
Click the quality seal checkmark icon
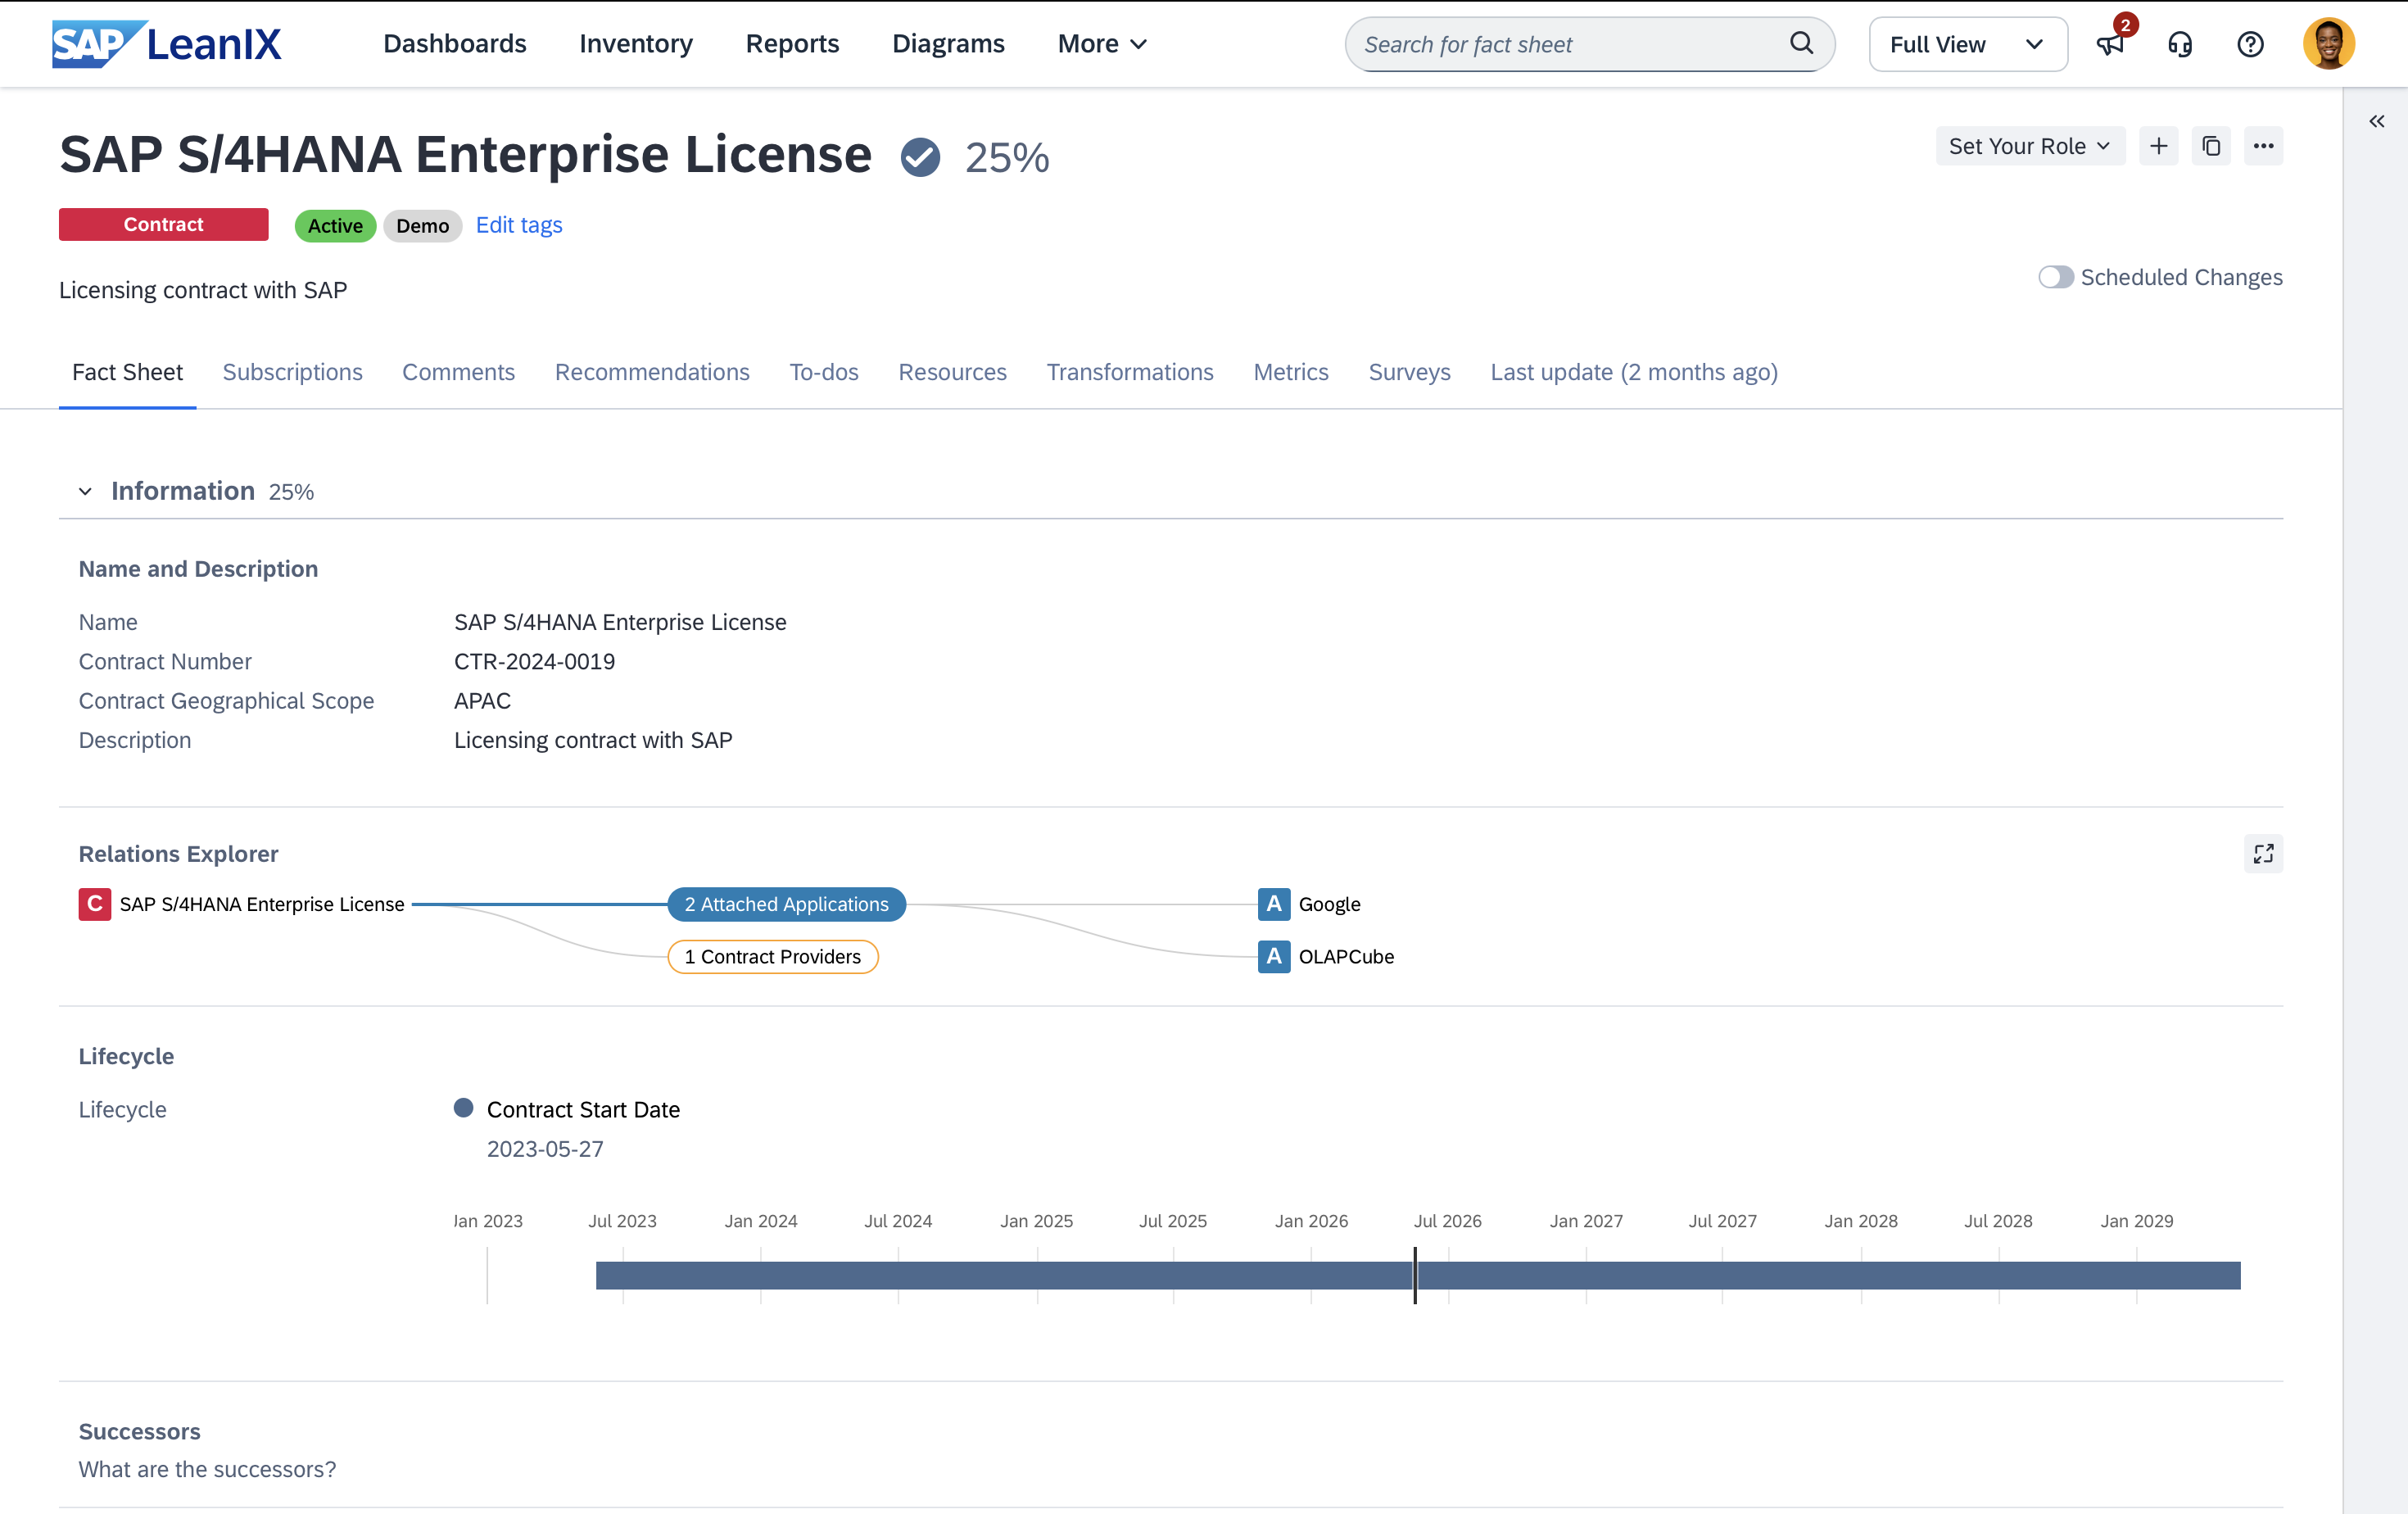pyautogui.click(x=920, y=157)
